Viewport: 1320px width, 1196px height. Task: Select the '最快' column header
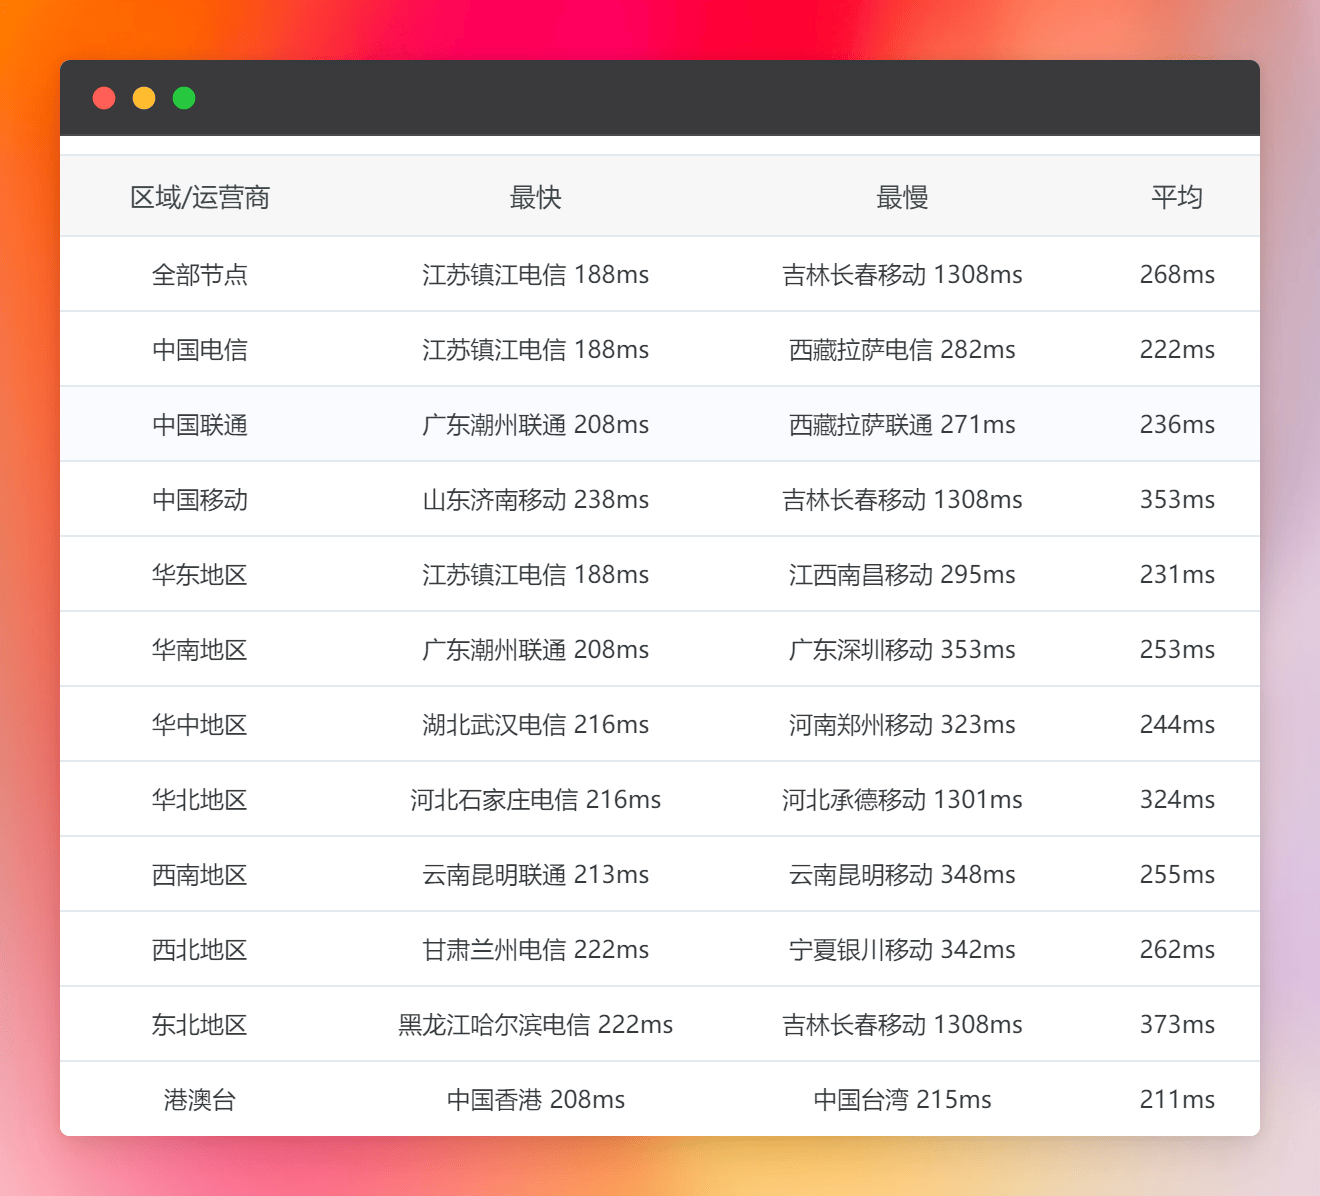coord(535,197)
